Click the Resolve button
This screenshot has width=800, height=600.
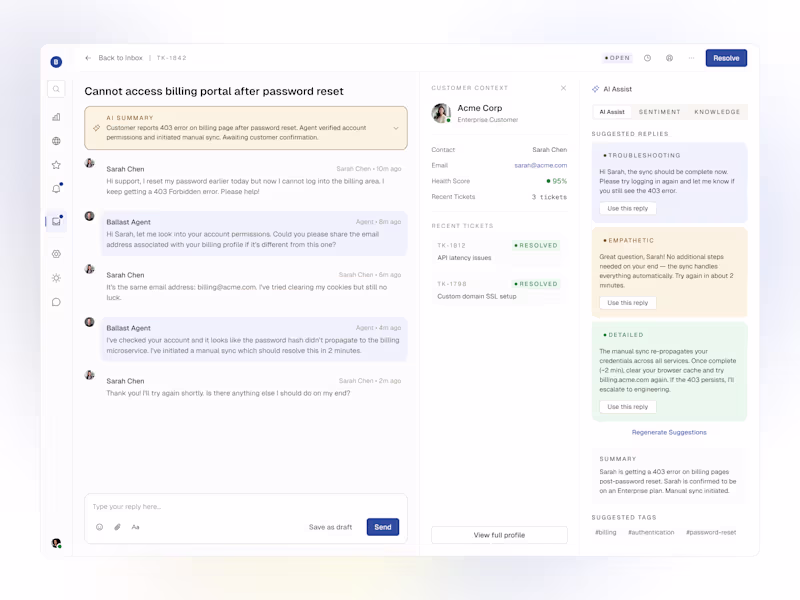tap(726, 58)
